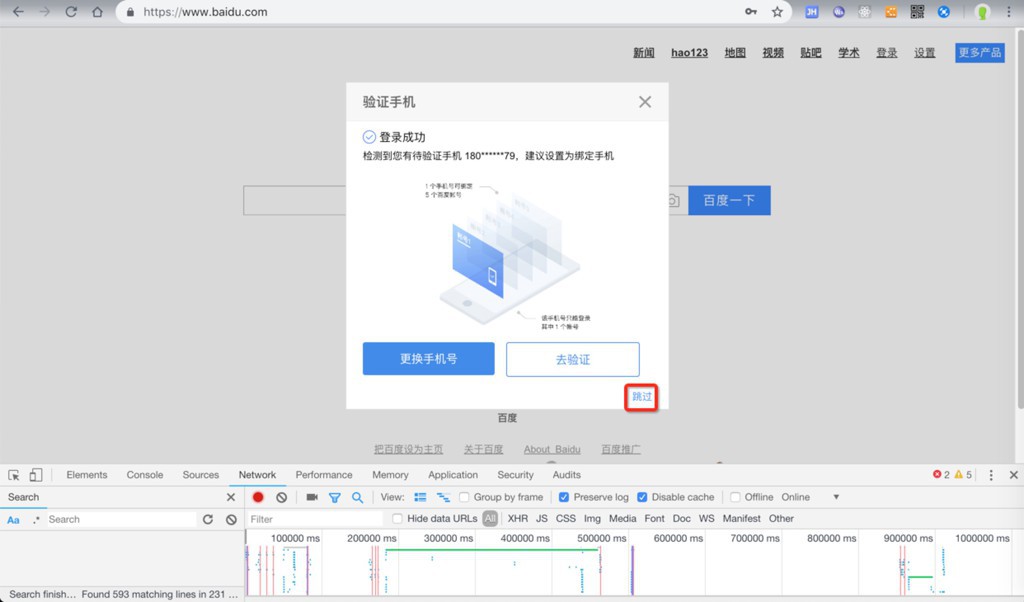
Task: Open the Application tab
Action: (453, 475)
